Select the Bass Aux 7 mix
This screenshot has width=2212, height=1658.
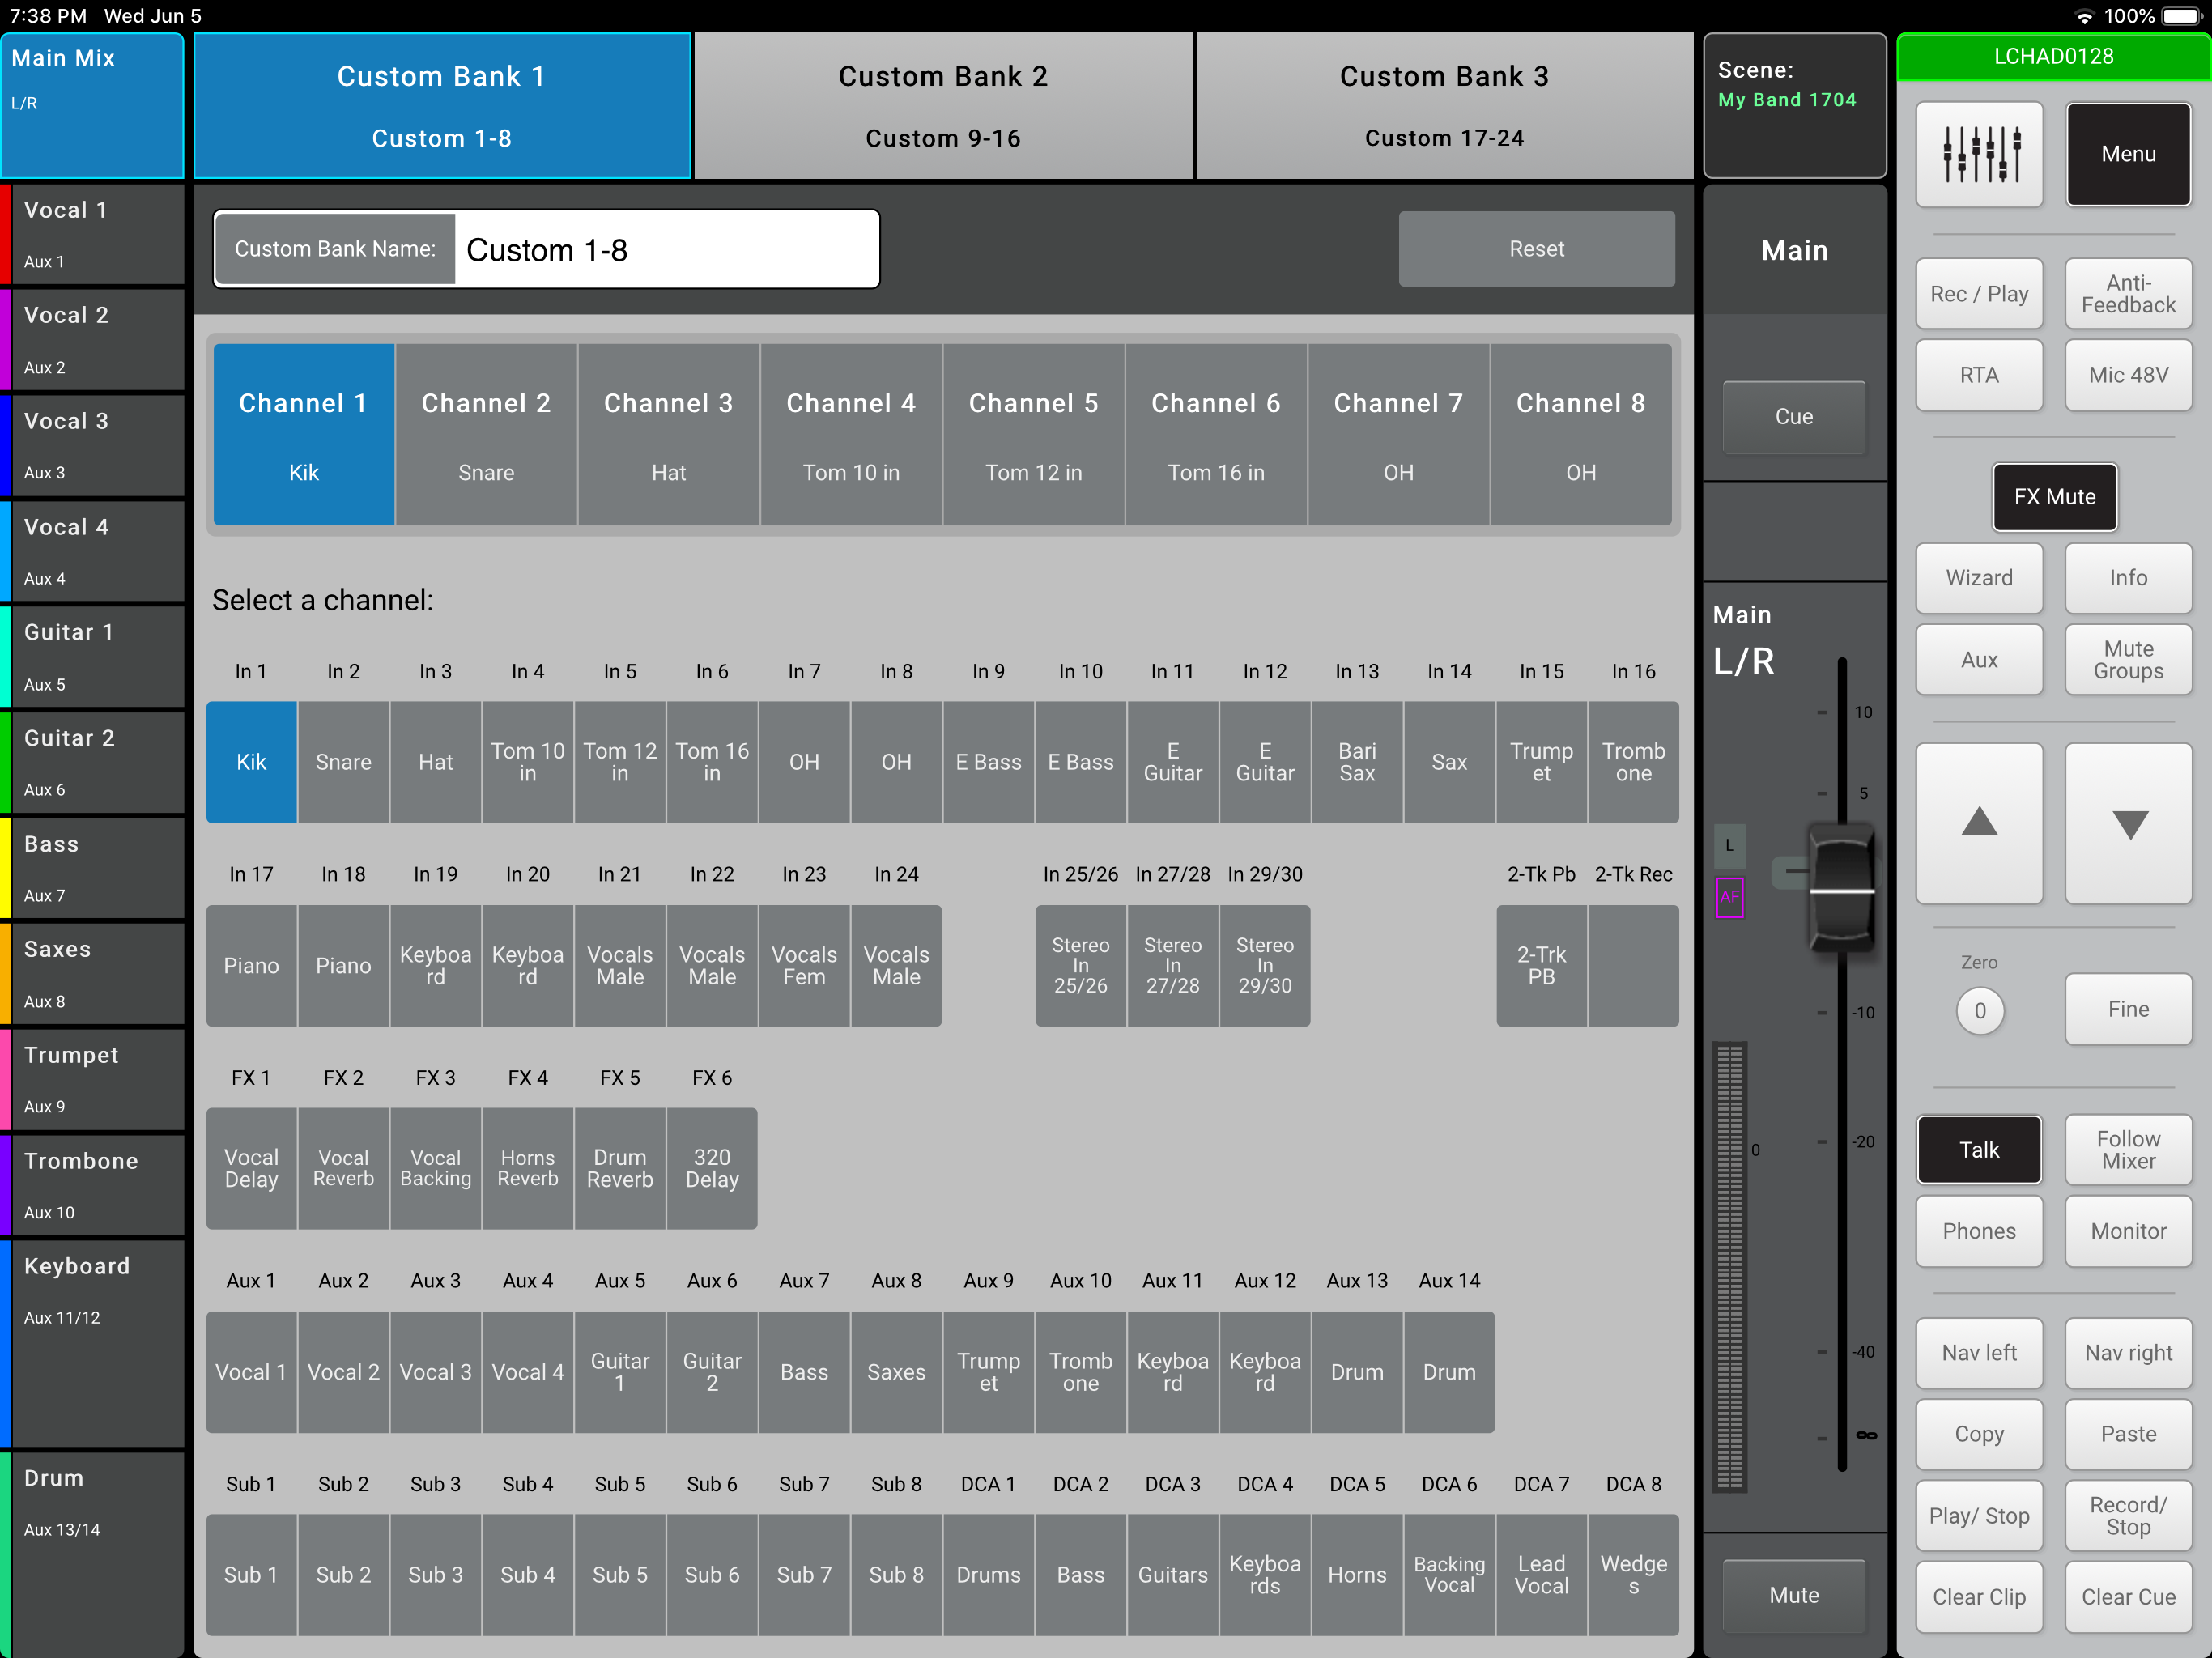[92, 868]
